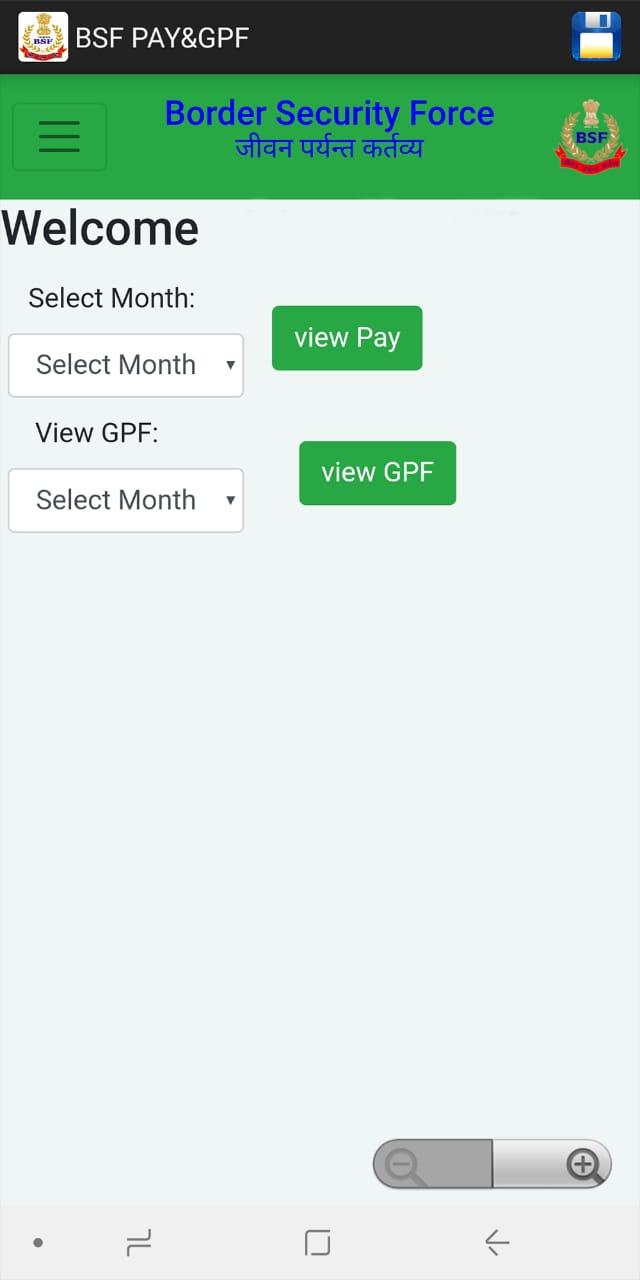Expand the Select Month dropdown for GPF
The height and width of the screenshot is (1280, 640).
126,500
